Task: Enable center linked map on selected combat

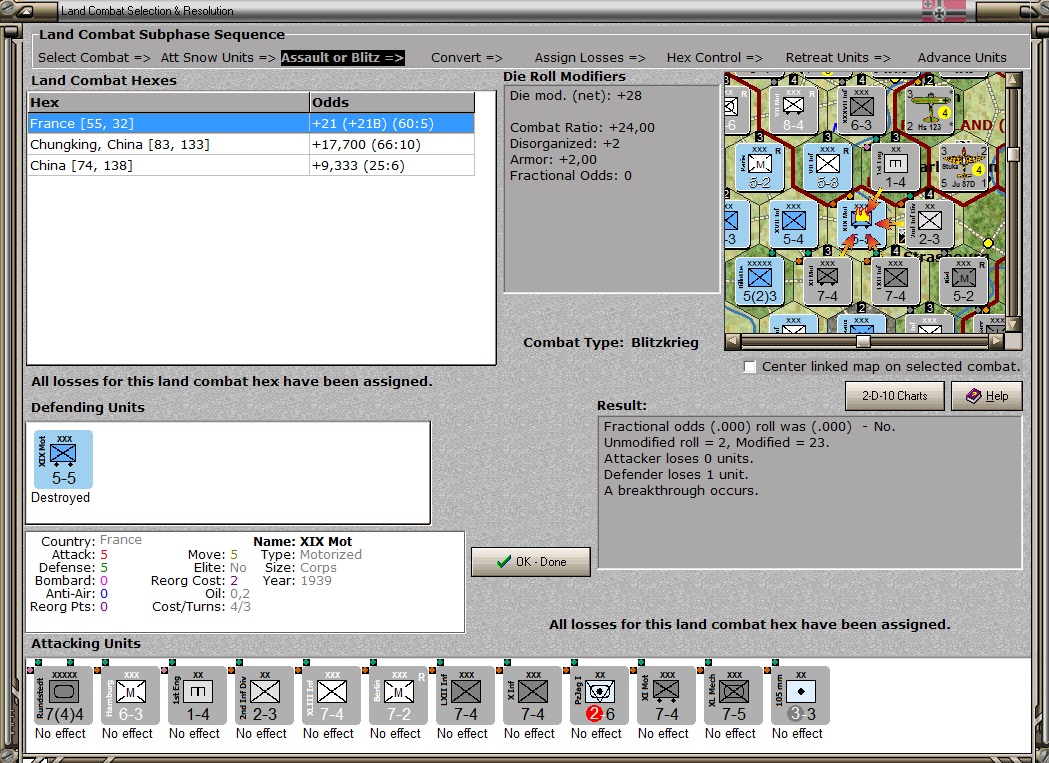Action: [x=750, y=367]
